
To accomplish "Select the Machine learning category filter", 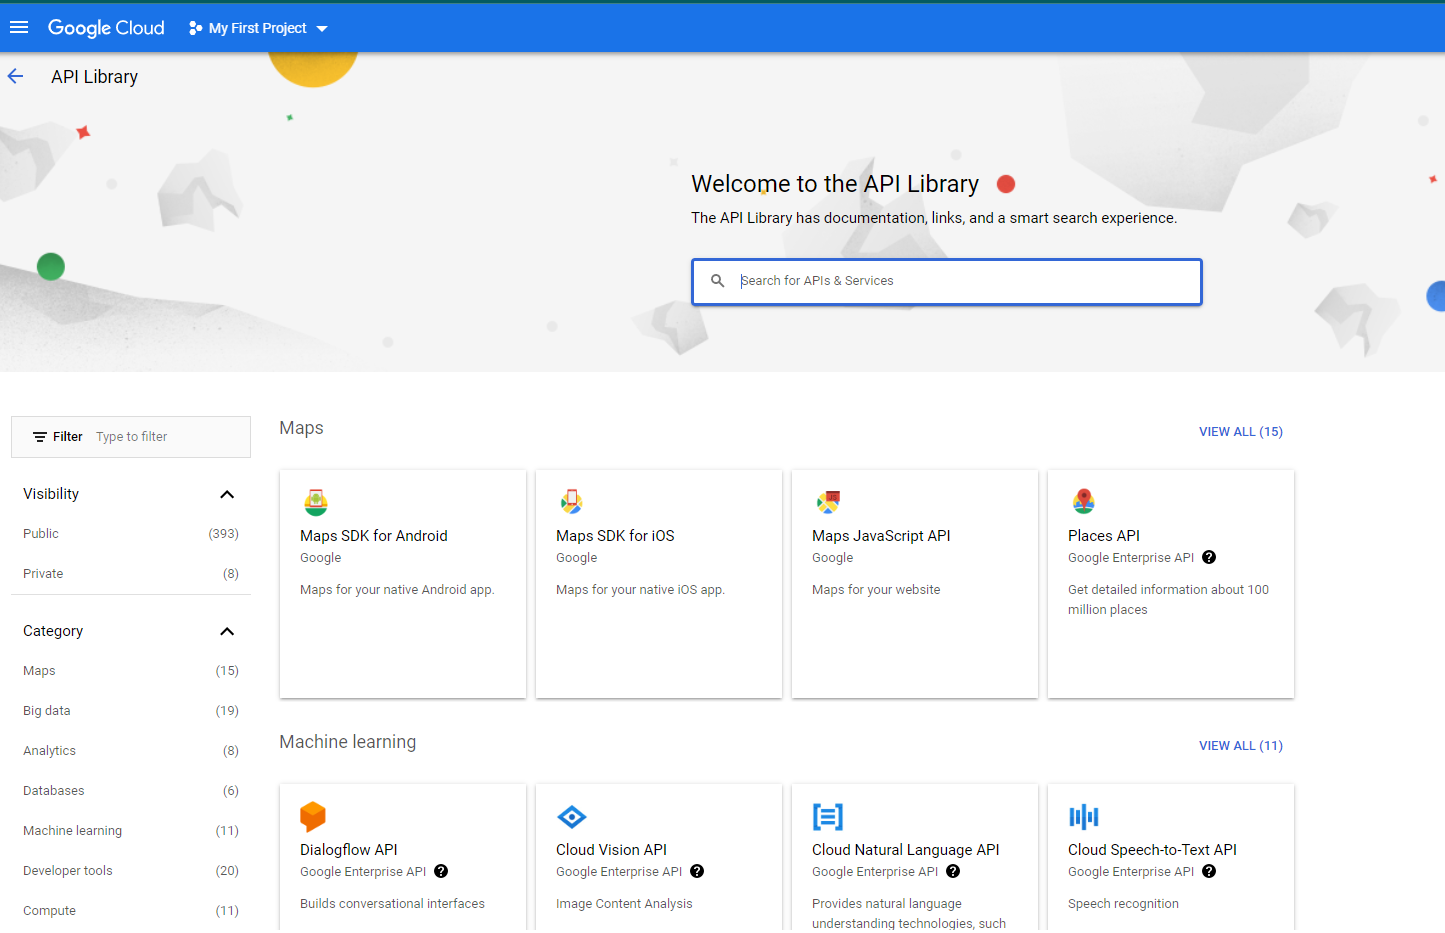I will pyautogui.click(x=72, y=831).
